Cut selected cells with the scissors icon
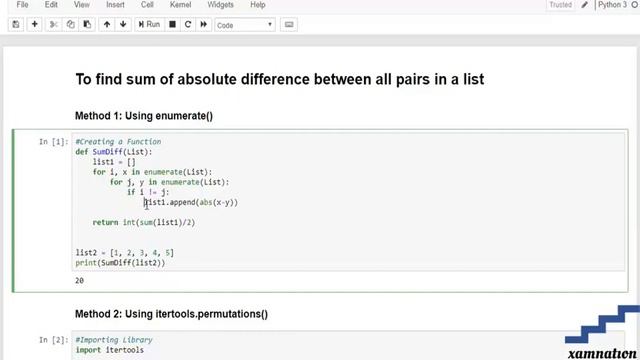The image size is (640, 360). 53,24
